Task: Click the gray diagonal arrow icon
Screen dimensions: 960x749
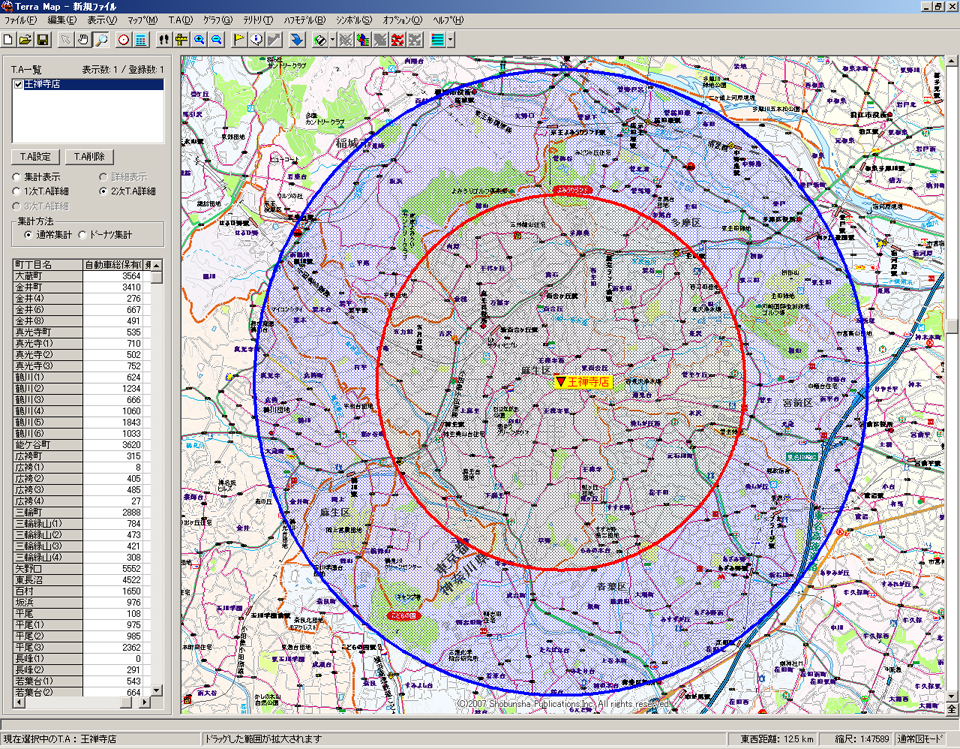Action: 274,40
